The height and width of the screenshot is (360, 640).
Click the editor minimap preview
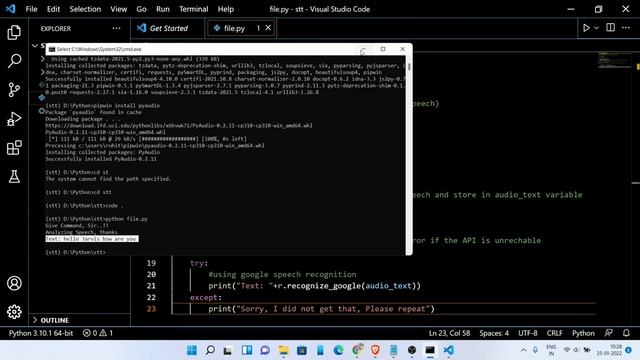point(615,60)
